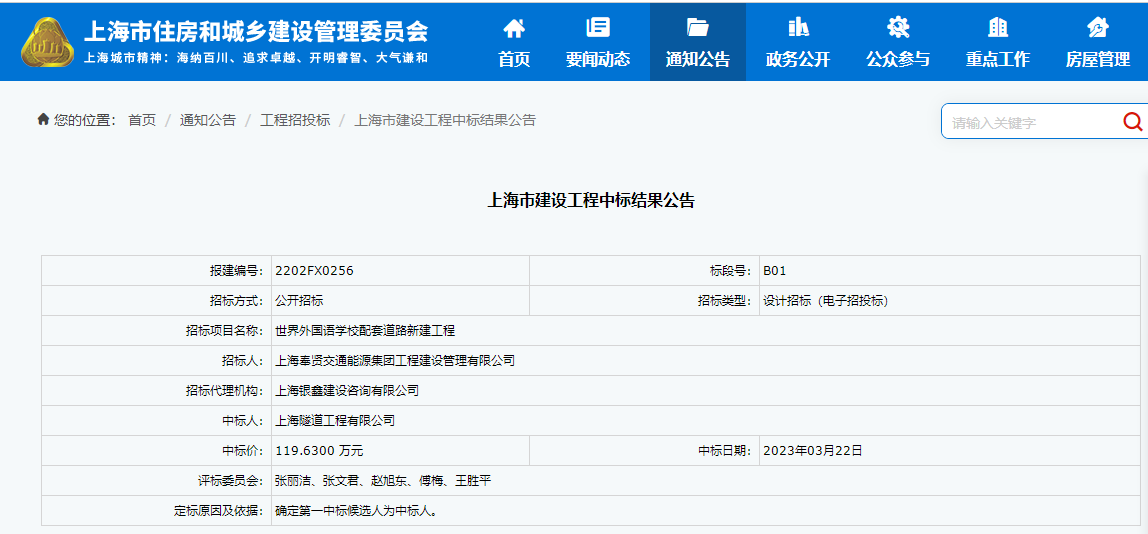
Task: Click the chart icon above 政务公开
Action: (x=798, y=27)
